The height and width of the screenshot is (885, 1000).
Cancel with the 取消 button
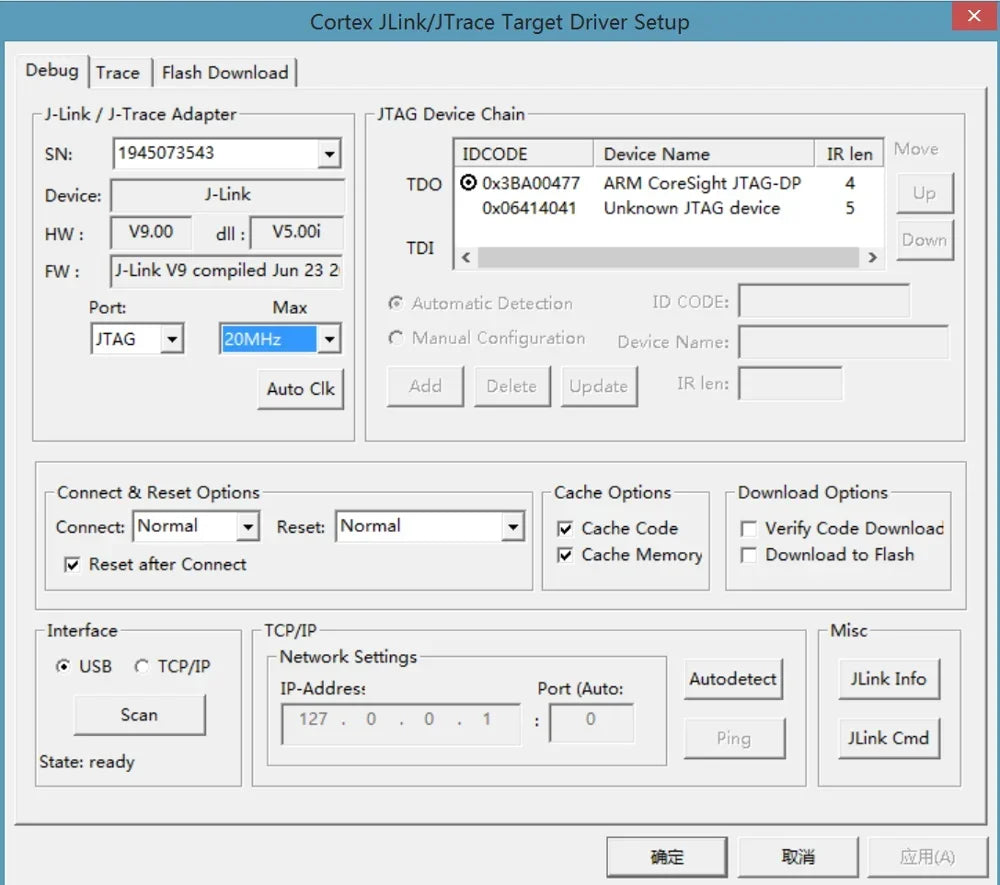pyautogui.click(x=798, y=857)
